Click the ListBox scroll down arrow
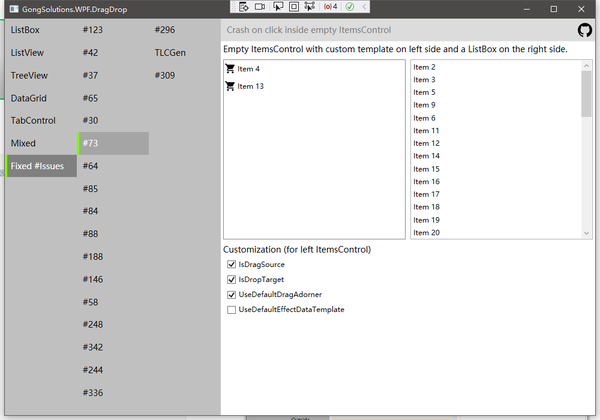The width and height of the screenshot is (600, 420). pyautogui.click(x=586, y=233)
